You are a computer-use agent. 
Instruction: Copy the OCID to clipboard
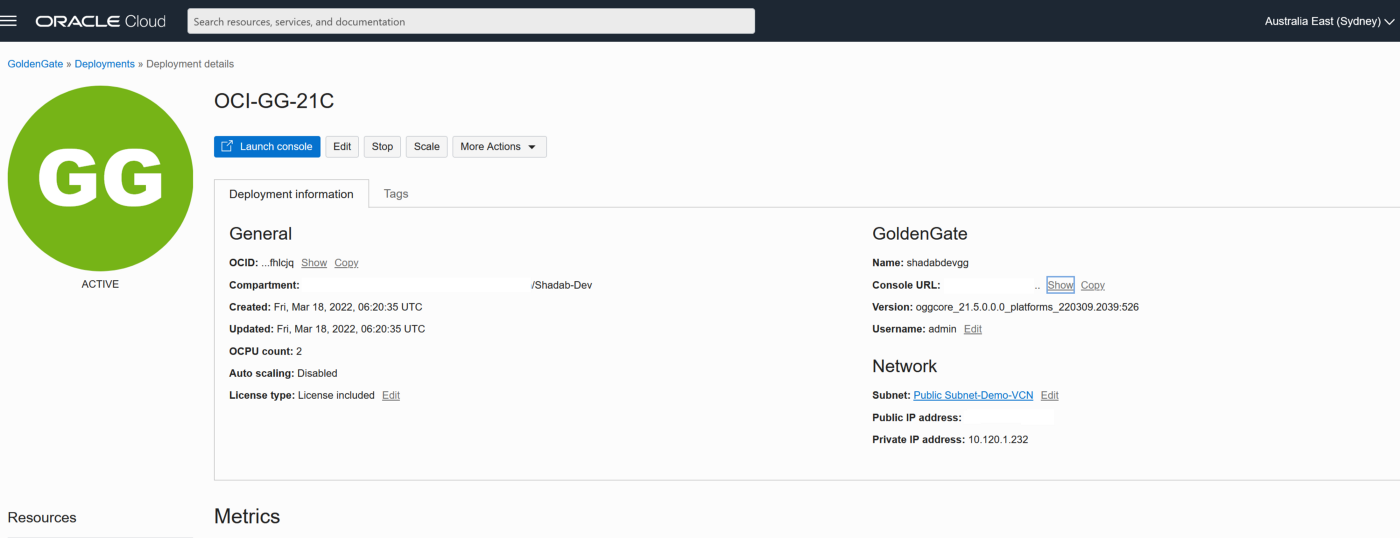coord(346,263)
